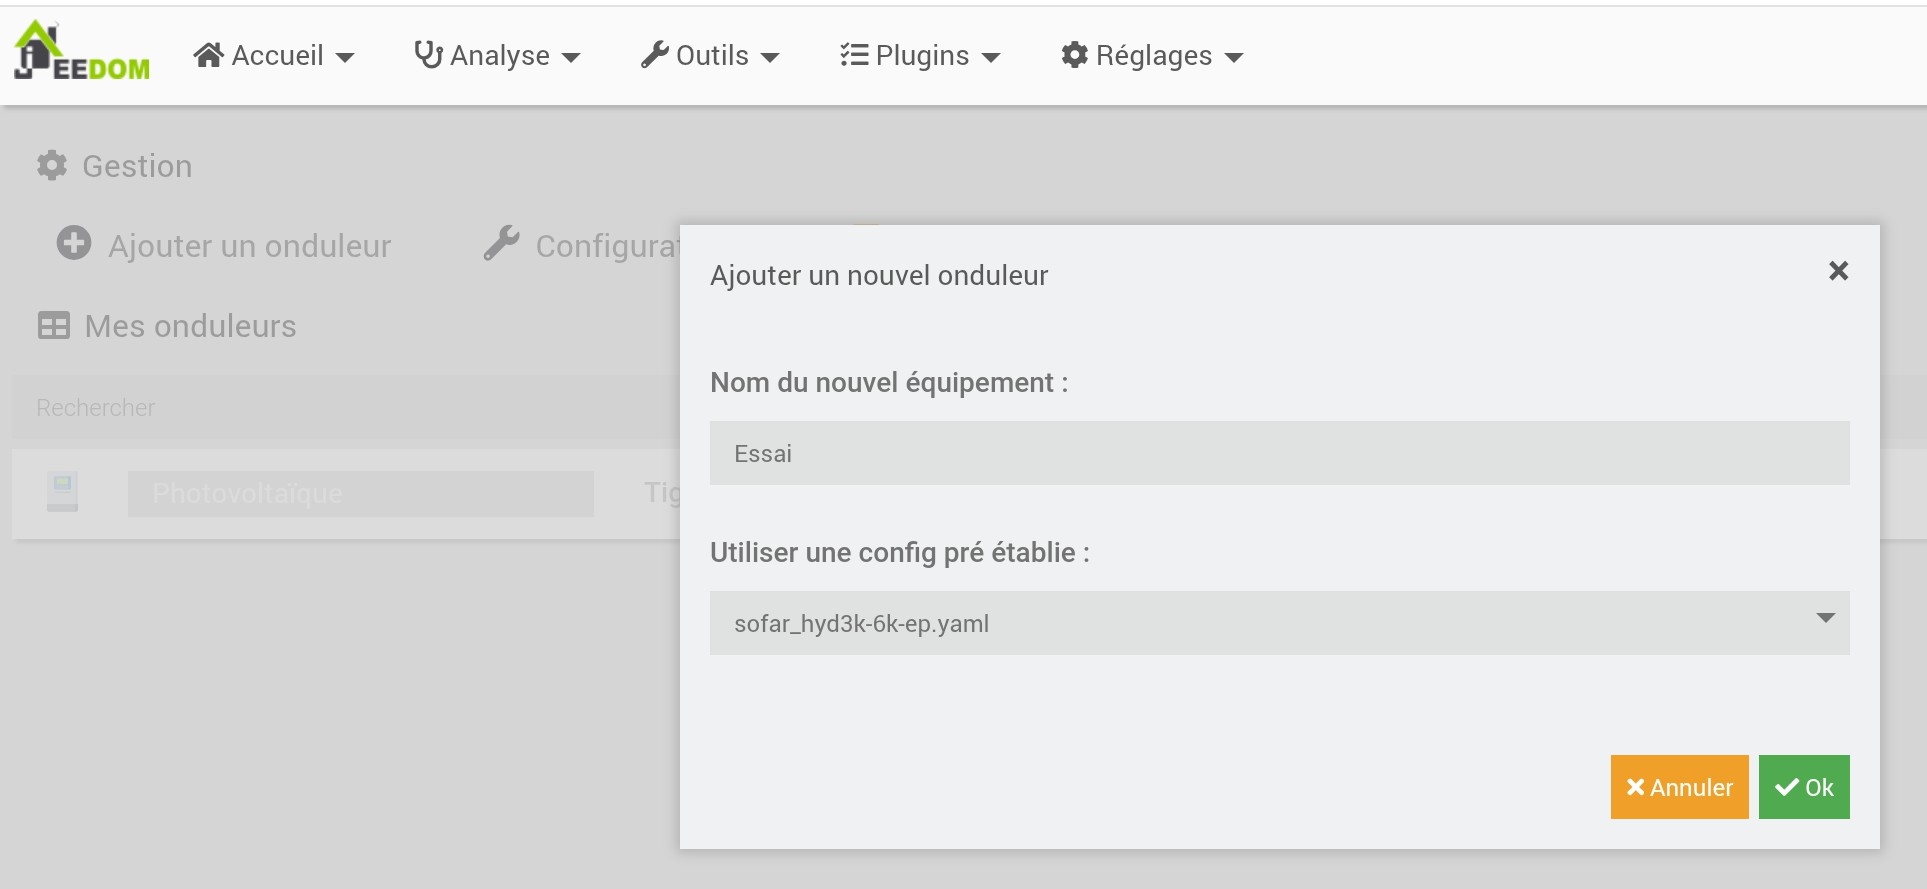Screen dimensions: 1927x889
Task: Open the pre-established config dropdown
Action: (x=1279, y=623)
